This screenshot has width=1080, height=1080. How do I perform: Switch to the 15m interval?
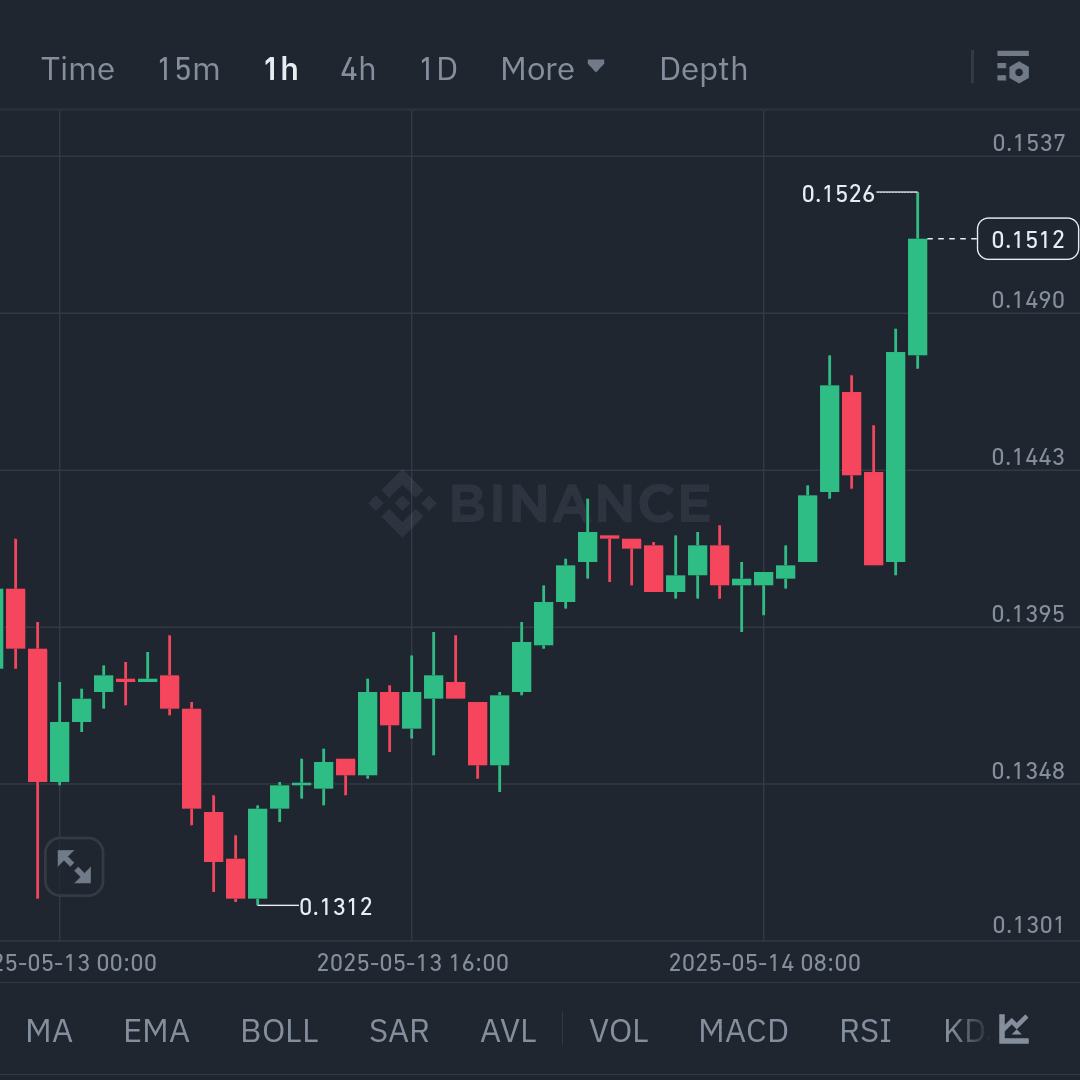pos(189,69)
